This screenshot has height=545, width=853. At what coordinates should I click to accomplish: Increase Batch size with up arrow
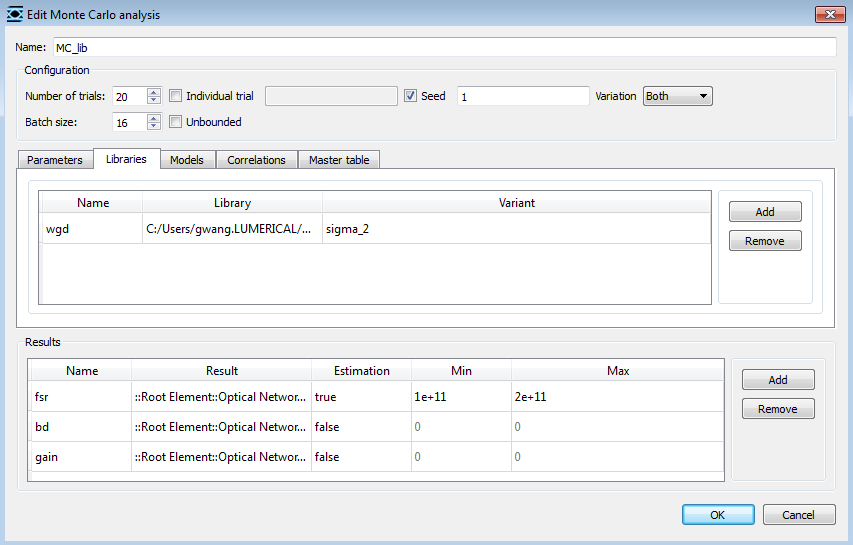coord(154,117)
